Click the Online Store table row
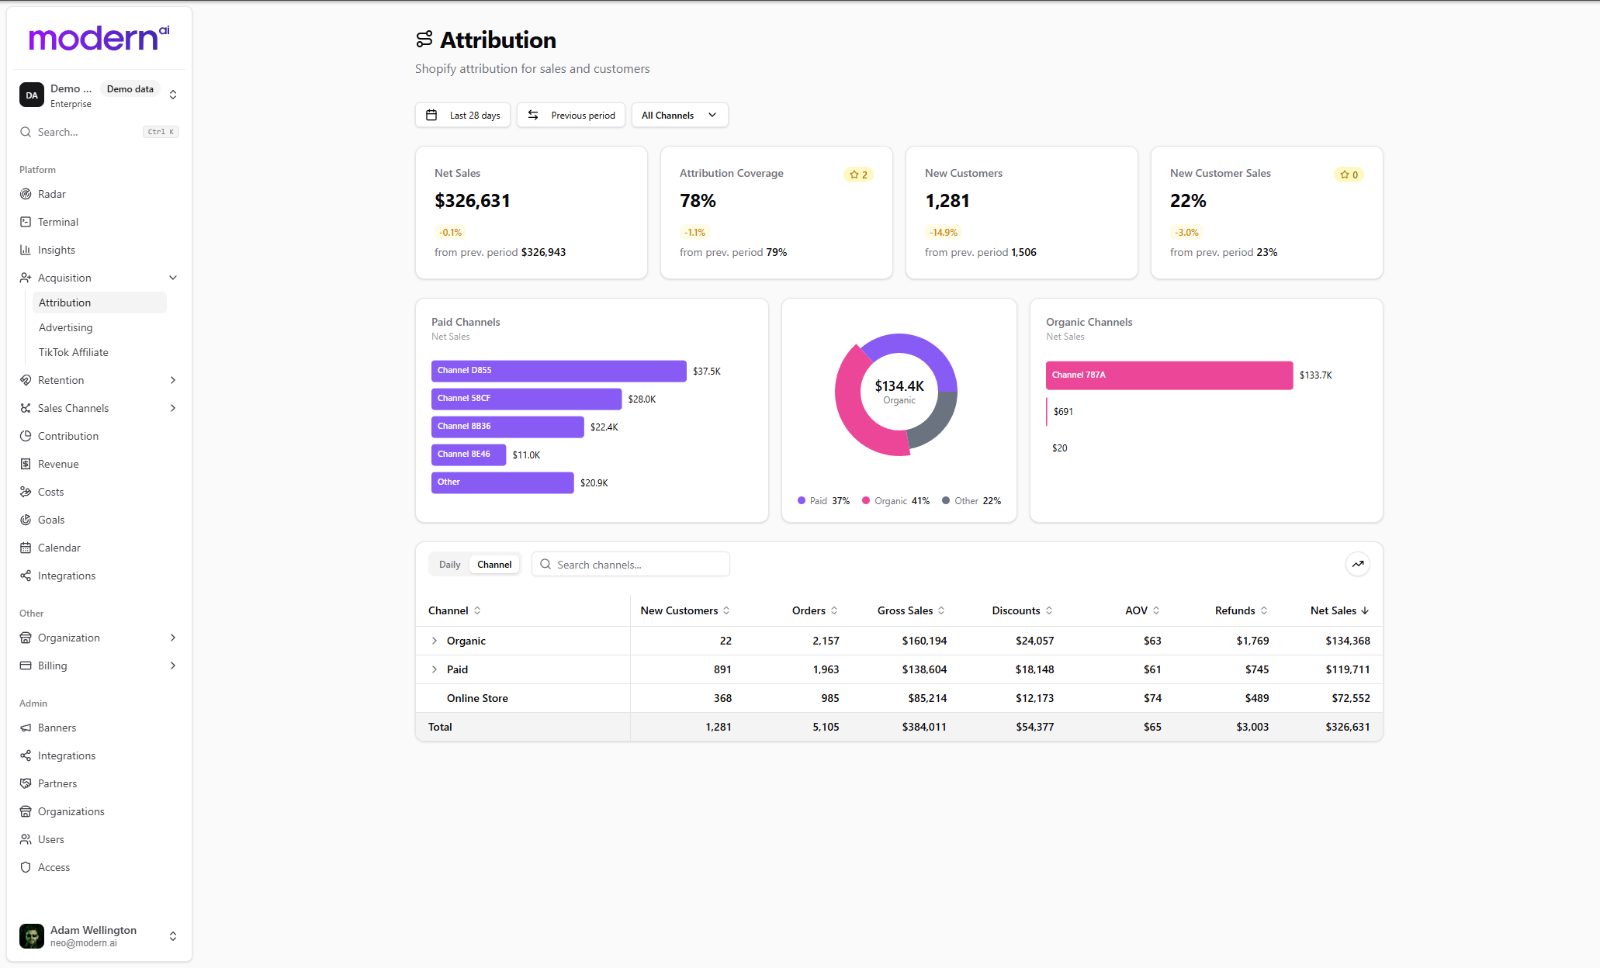The height and width of the screenshot is (968, 1600). [x=899, y=699]
